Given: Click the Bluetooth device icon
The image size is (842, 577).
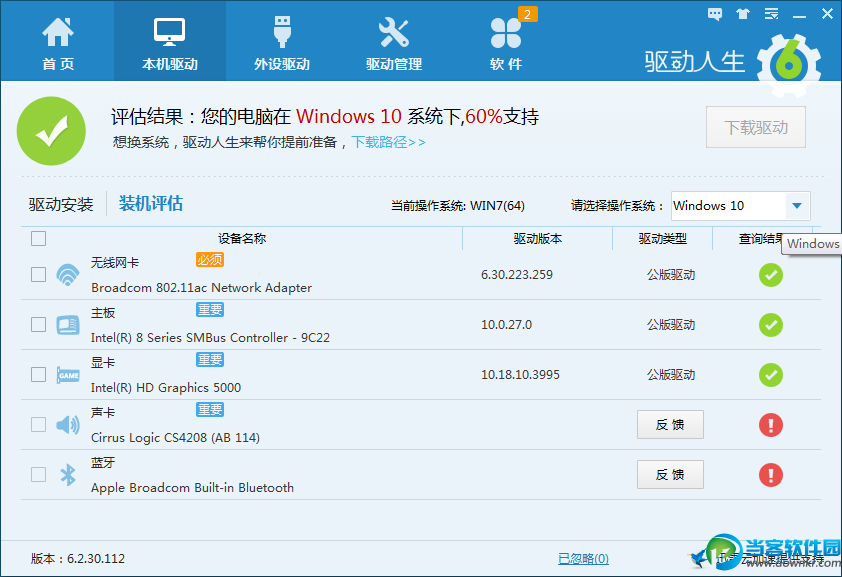Looking at the screenshot, I should click(68, 474).
